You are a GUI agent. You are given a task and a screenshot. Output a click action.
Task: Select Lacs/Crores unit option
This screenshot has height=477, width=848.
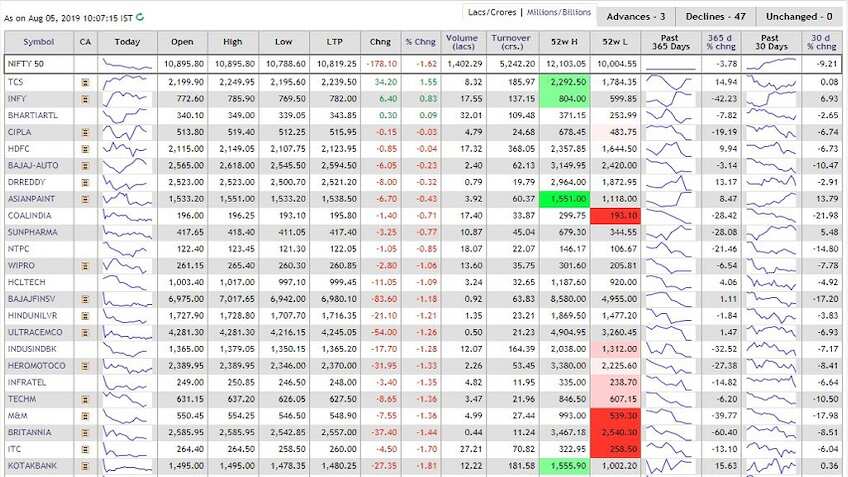(x=492, y=12)
